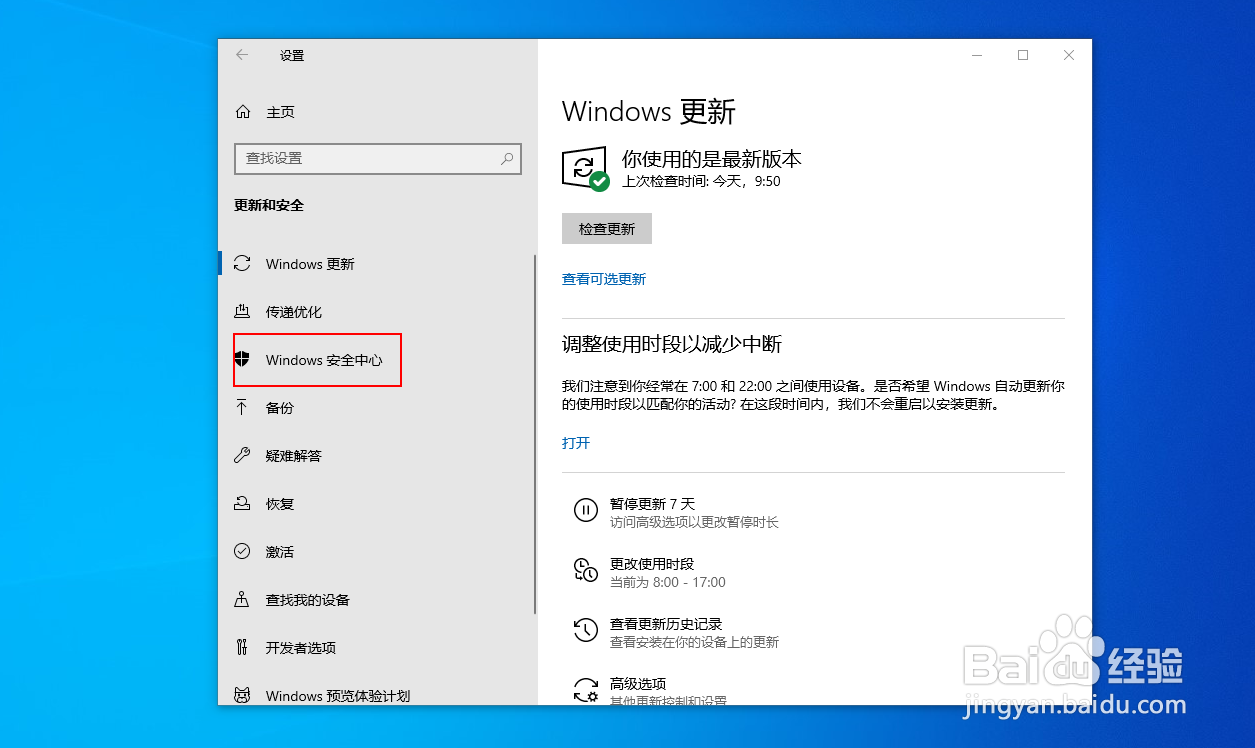Screen dimensions: 1255x748
Task: Click the 打开 link for active hours
Action: [x=576, y=443]
